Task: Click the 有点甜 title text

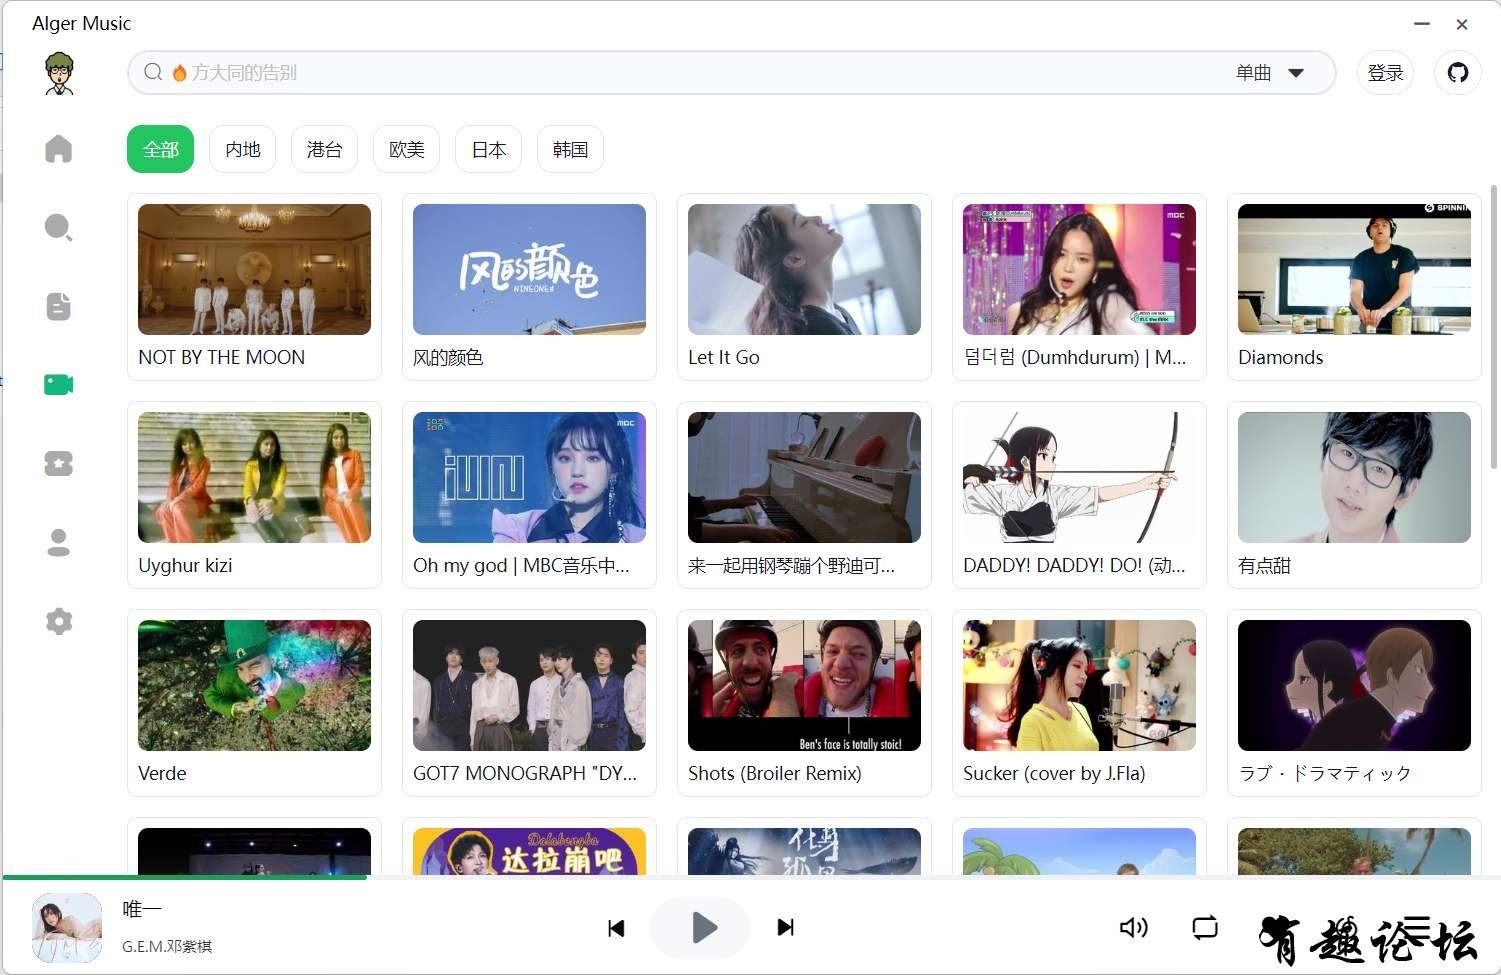Action: coord(1264,565)
